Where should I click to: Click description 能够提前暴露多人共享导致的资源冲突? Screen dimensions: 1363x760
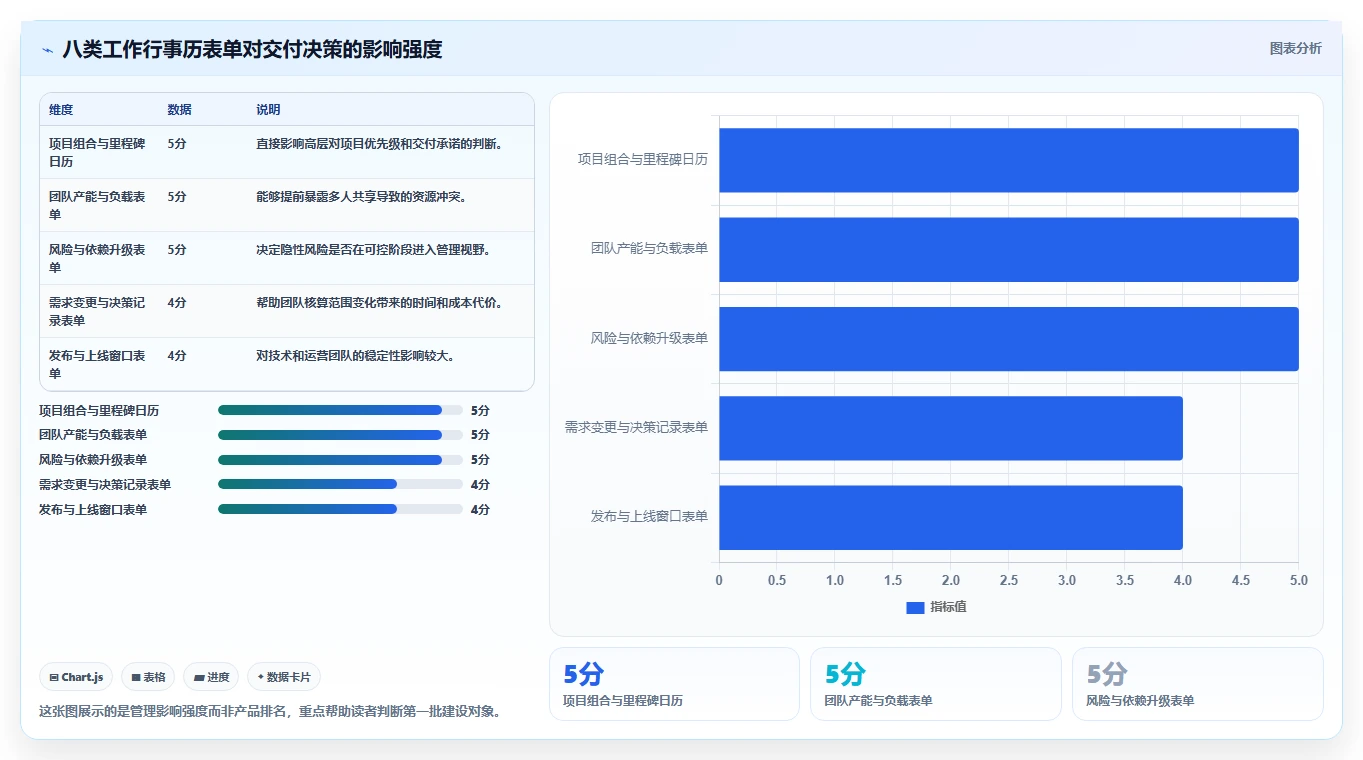click(361, 196)
